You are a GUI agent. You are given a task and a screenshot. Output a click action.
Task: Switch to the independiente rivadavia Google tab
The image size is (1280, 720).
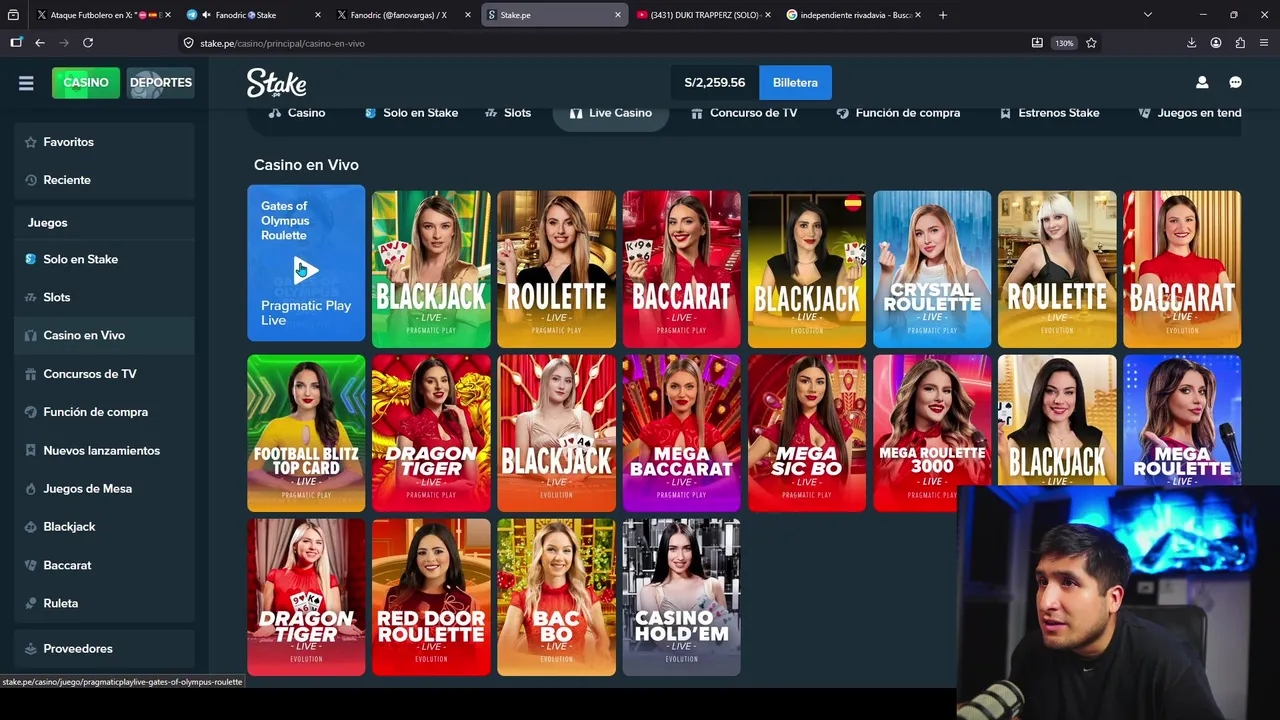853,15
